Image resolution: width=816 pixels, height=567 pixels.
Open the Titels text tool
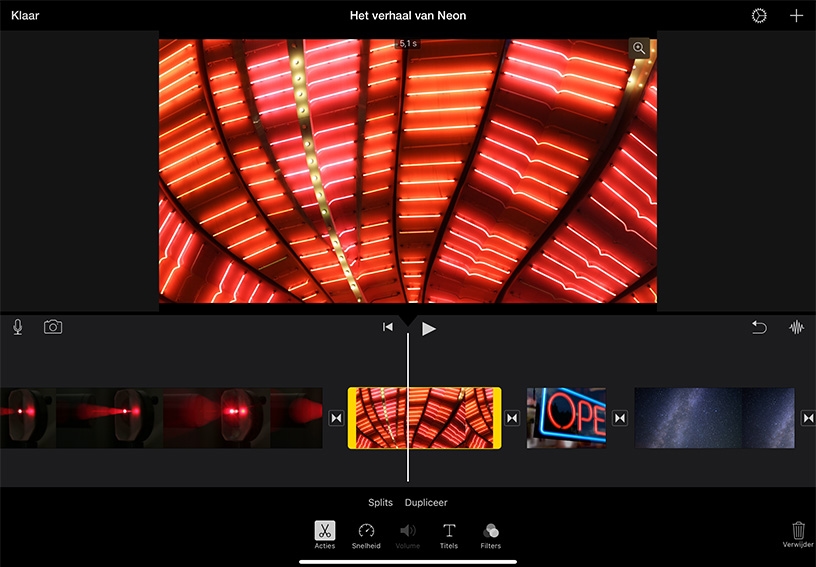[449, 536]
